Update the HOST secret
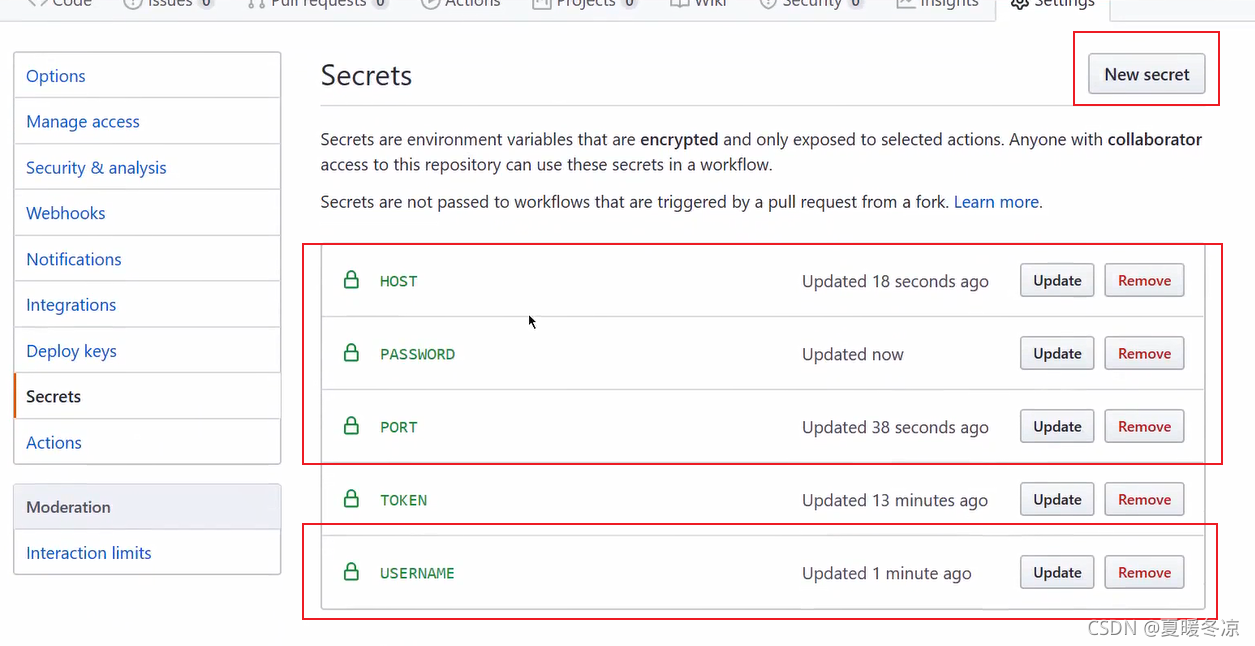Image resolution: width=1255 pixels, height=646 pixels. (x=1057, y=280)
